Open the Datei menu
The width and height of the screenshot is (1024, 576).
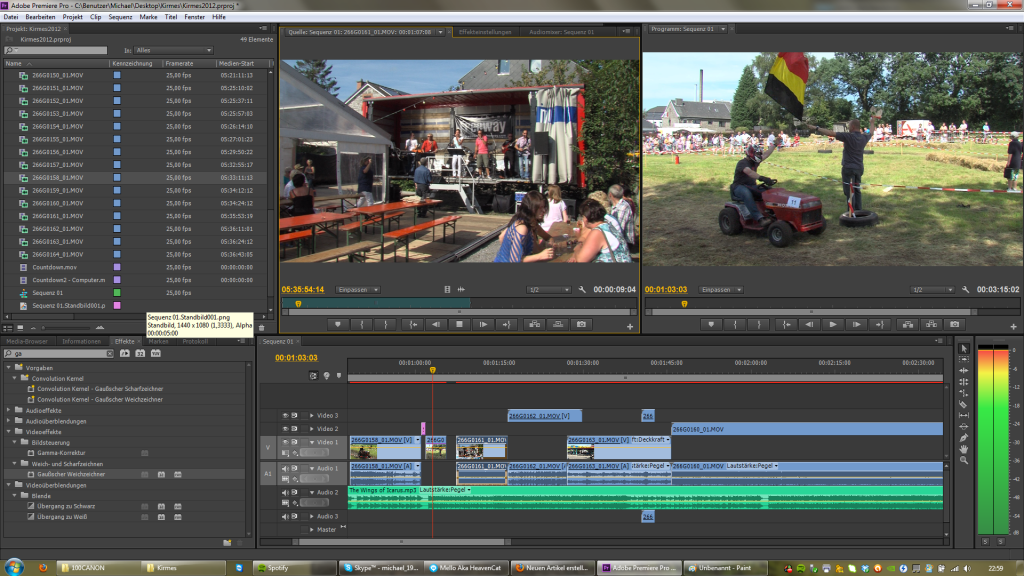tap(11, 17)
